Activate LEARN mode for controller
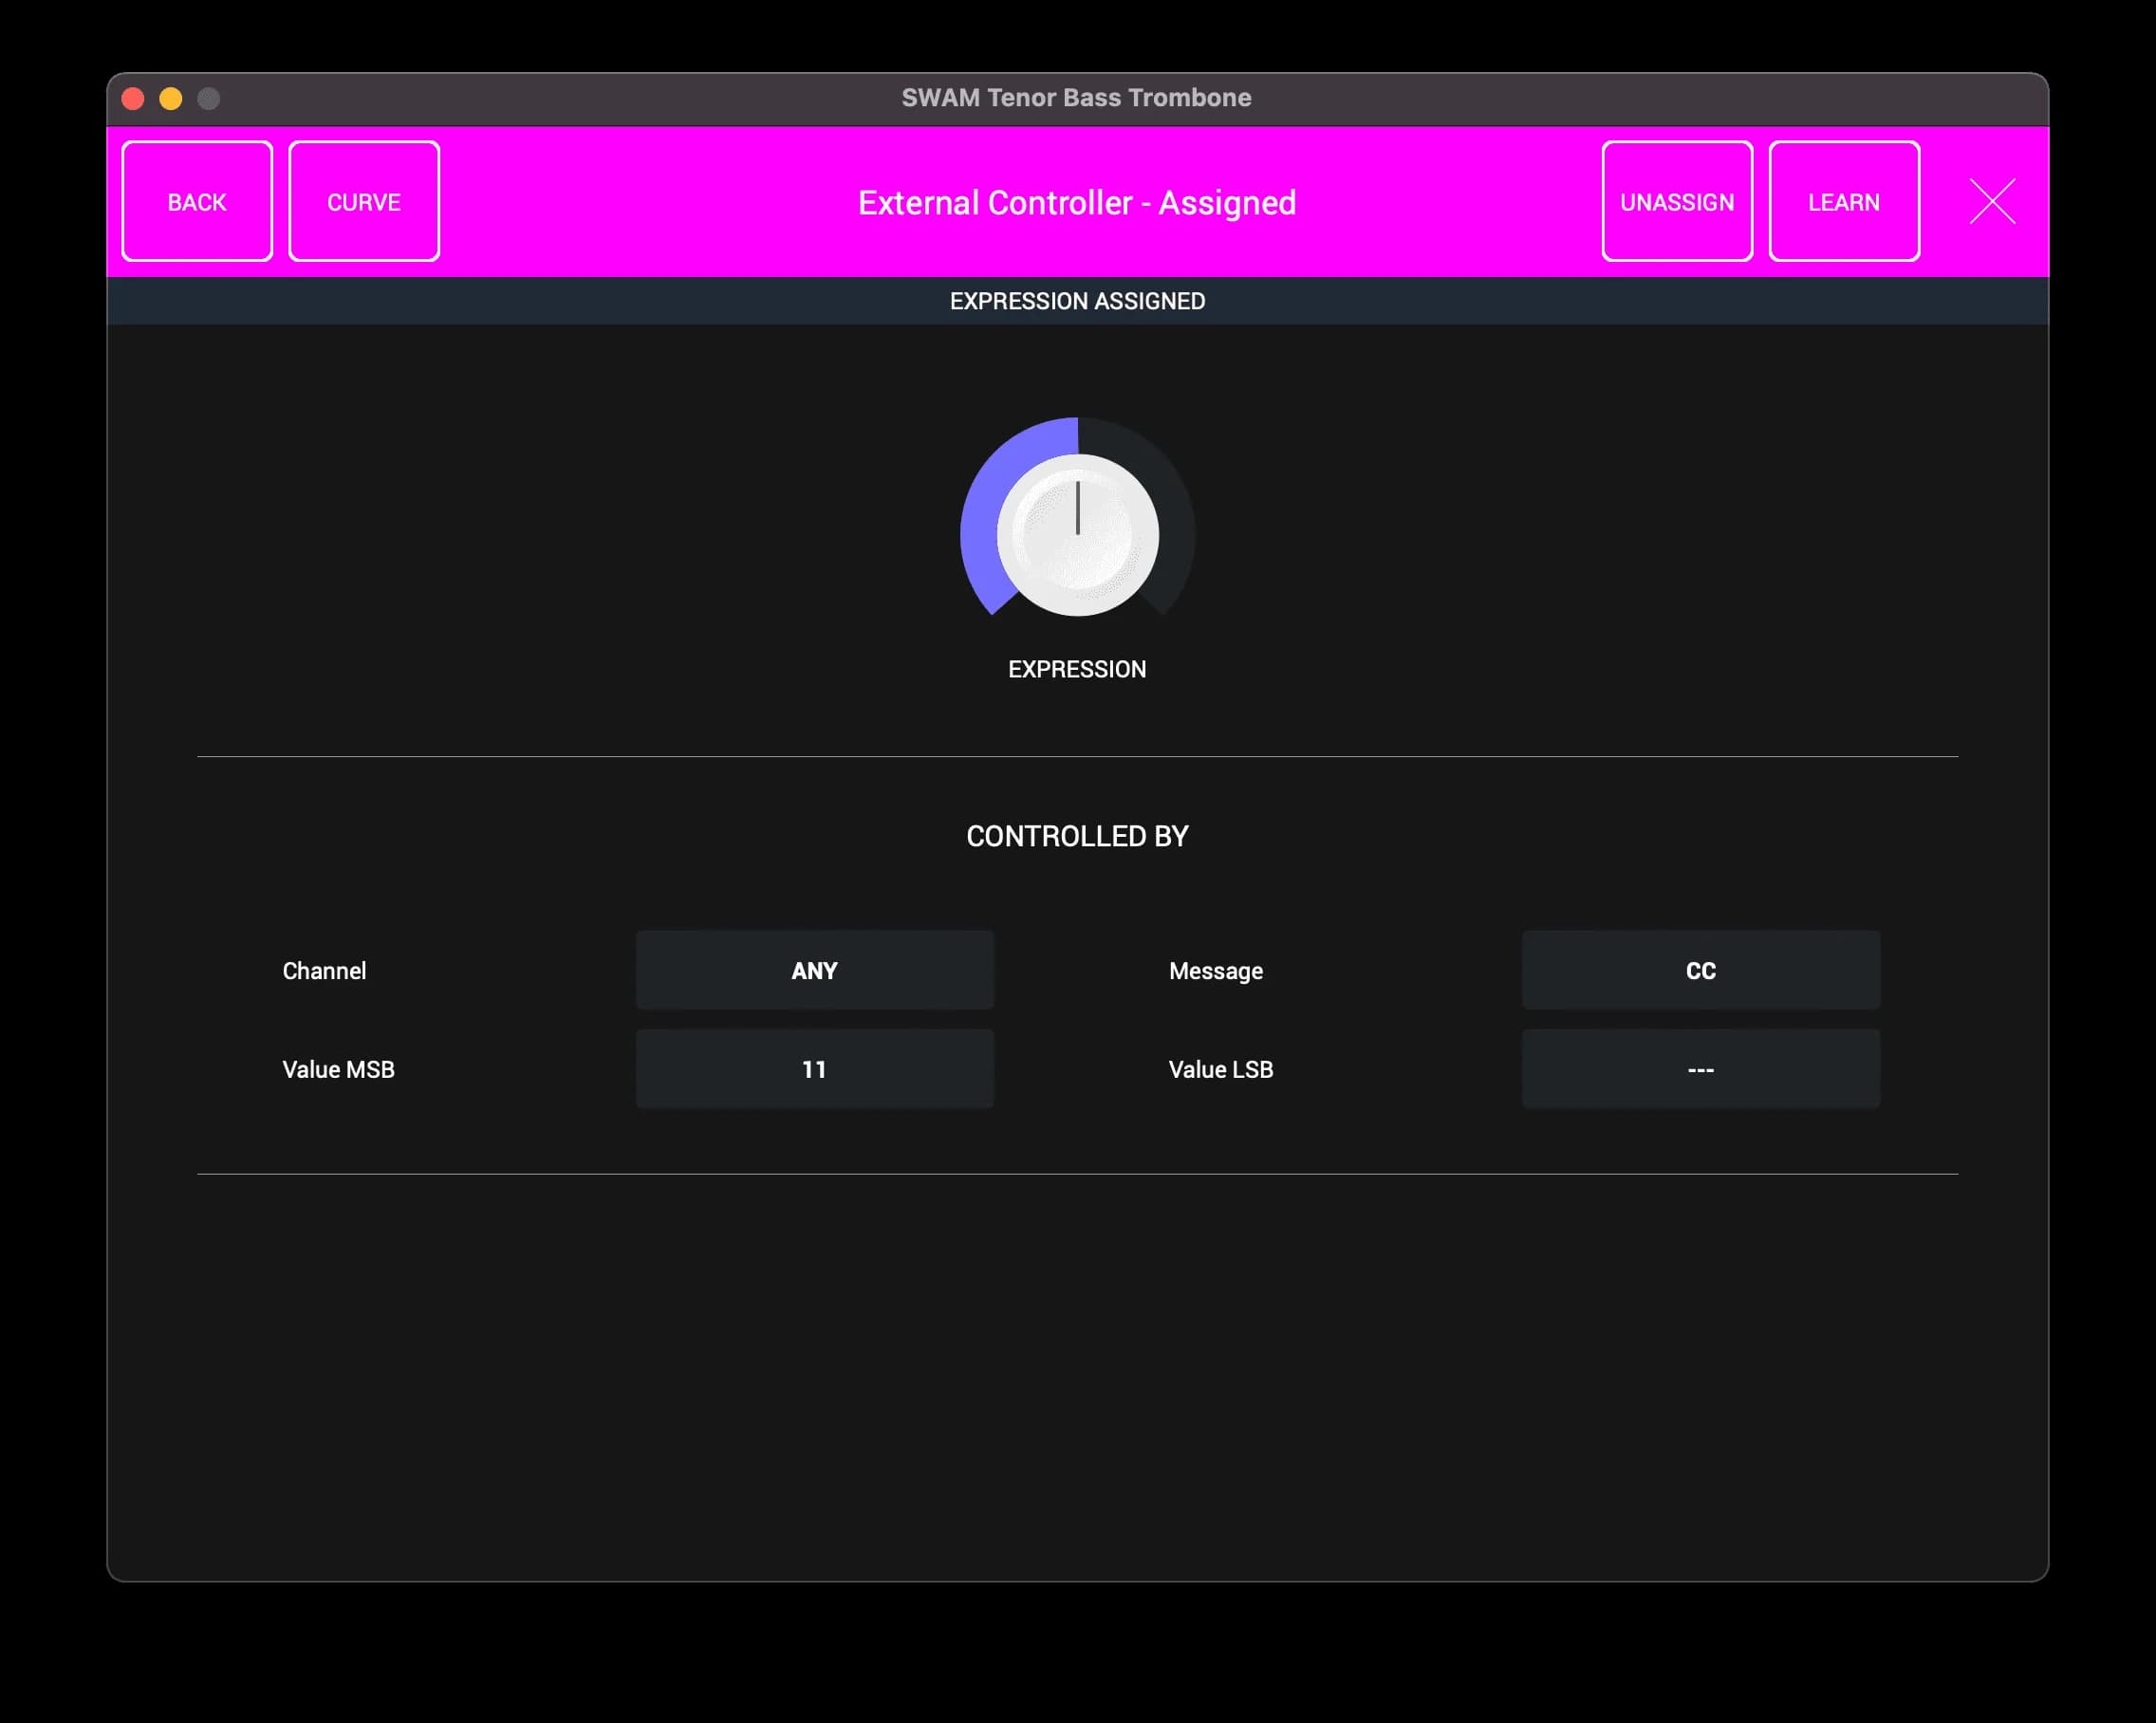Image resolution: width=2156 pixels, height=1723 pixels. tap(1843, 202)
